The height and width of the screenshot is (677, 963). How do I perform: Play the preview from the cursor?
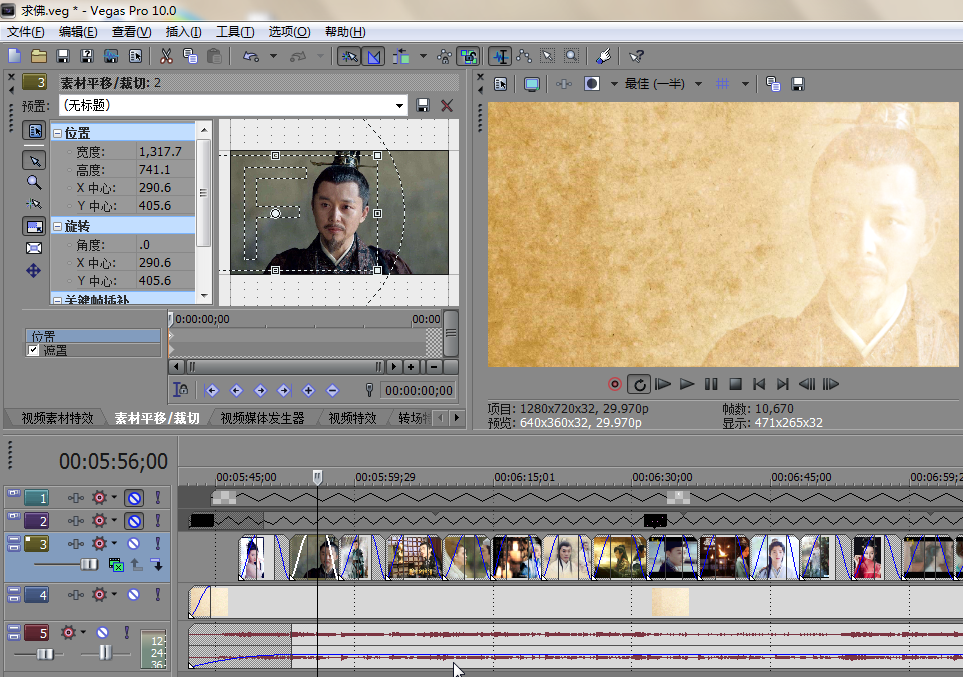tap(687, 385)
